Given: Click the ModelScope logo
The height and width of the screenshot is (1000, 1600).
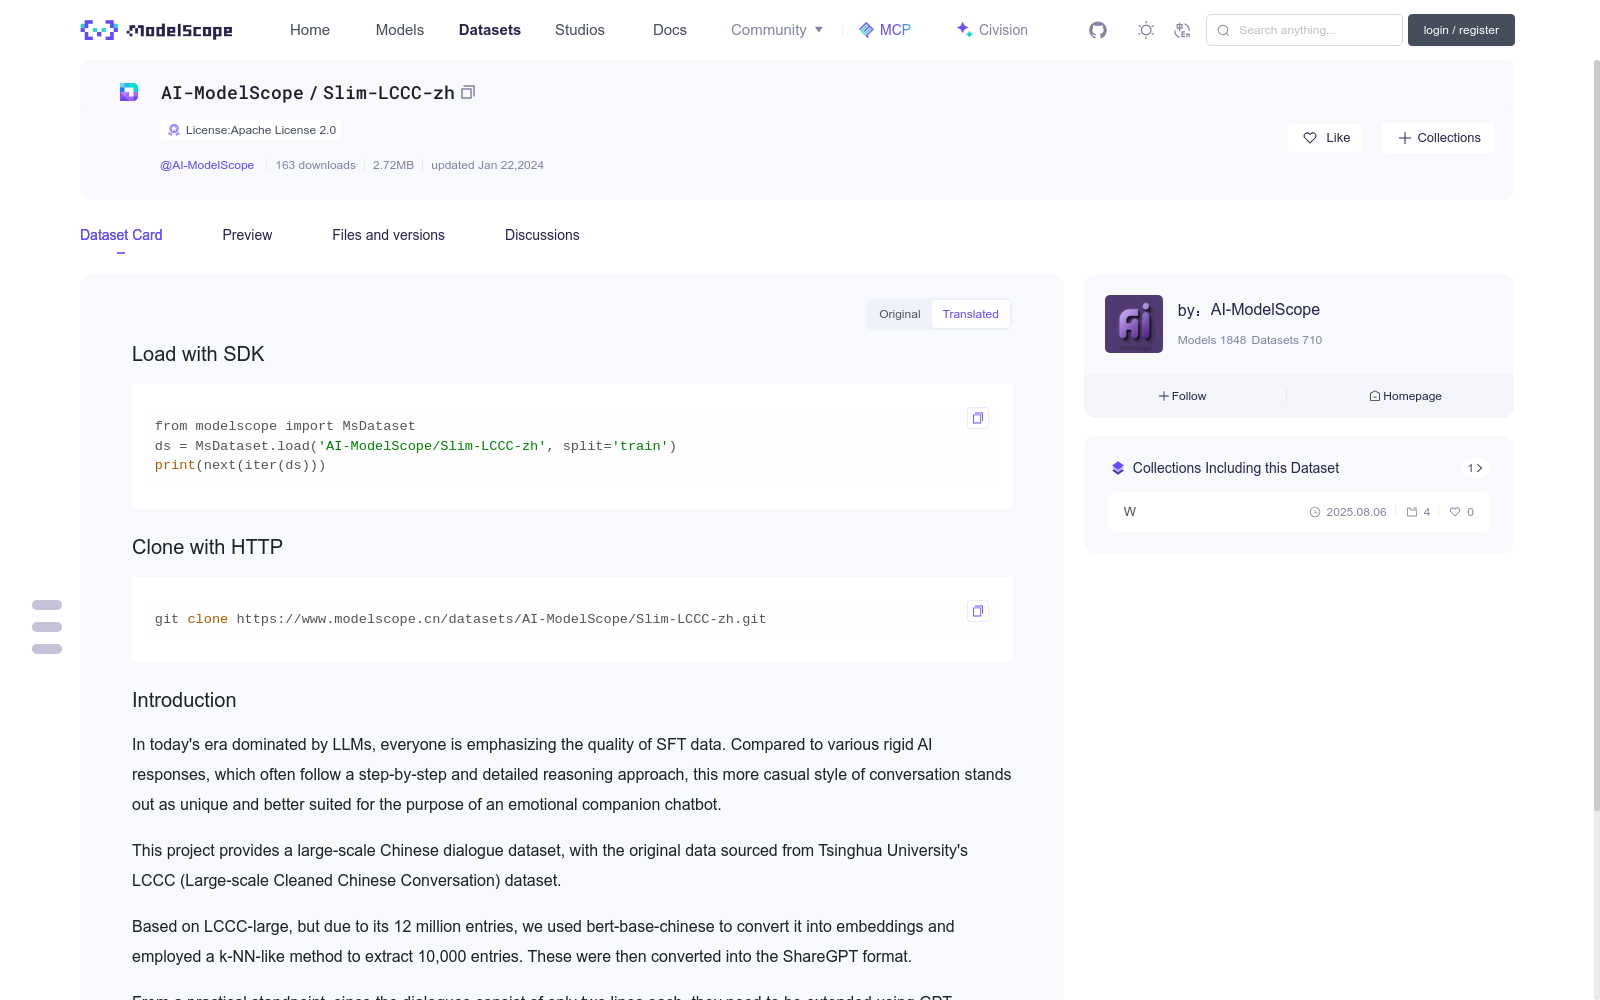Looking at the screenshot, I should [x=157, y=30].
